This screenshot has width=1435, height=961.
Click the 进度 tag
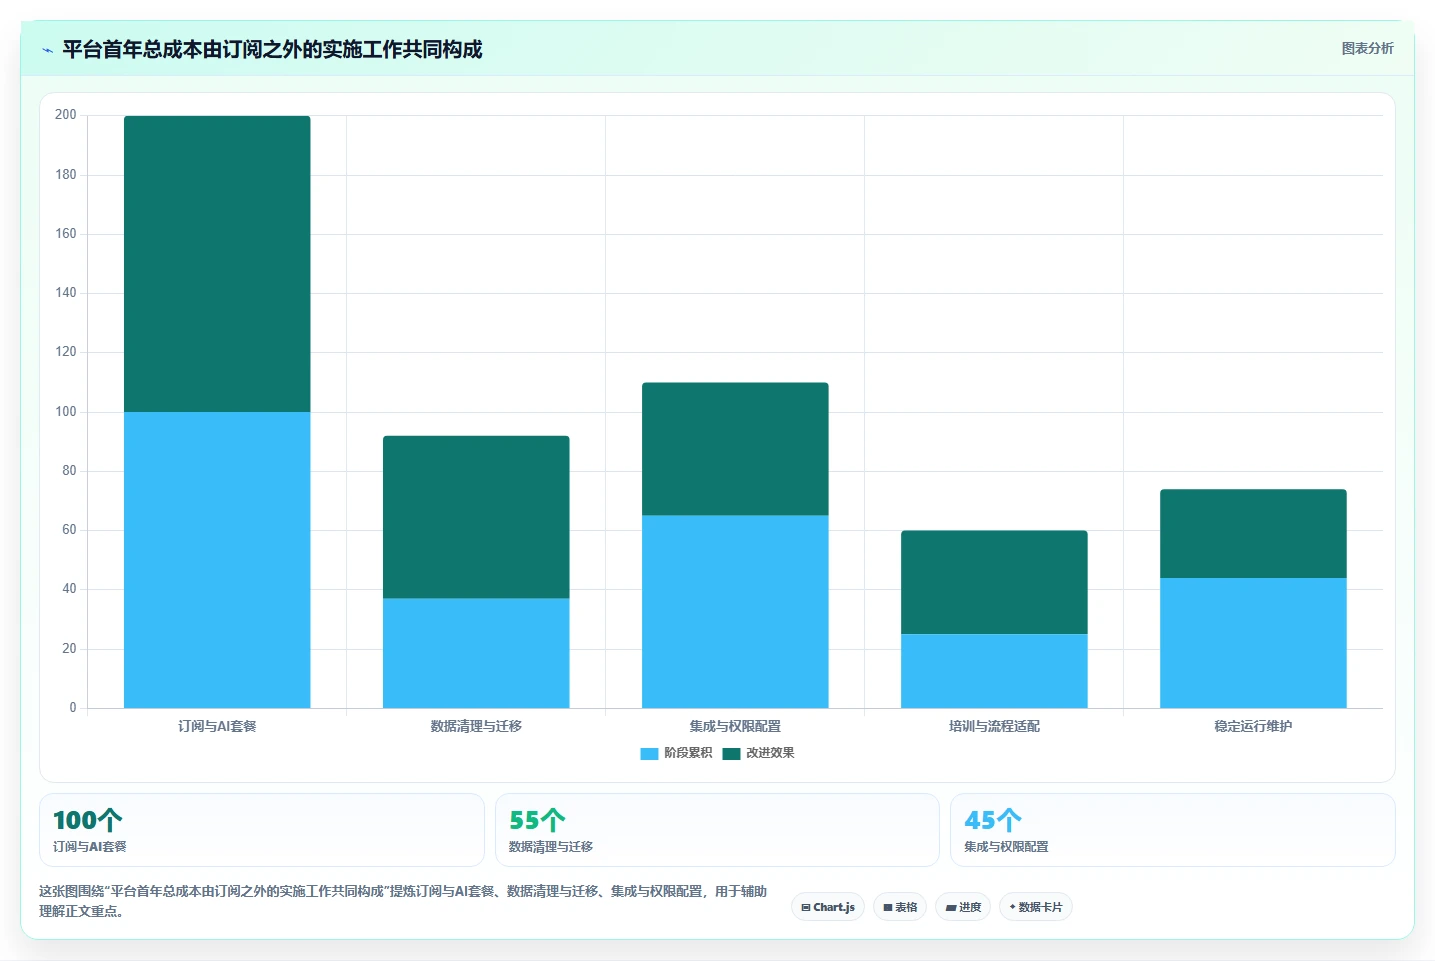tap(963, 907)
